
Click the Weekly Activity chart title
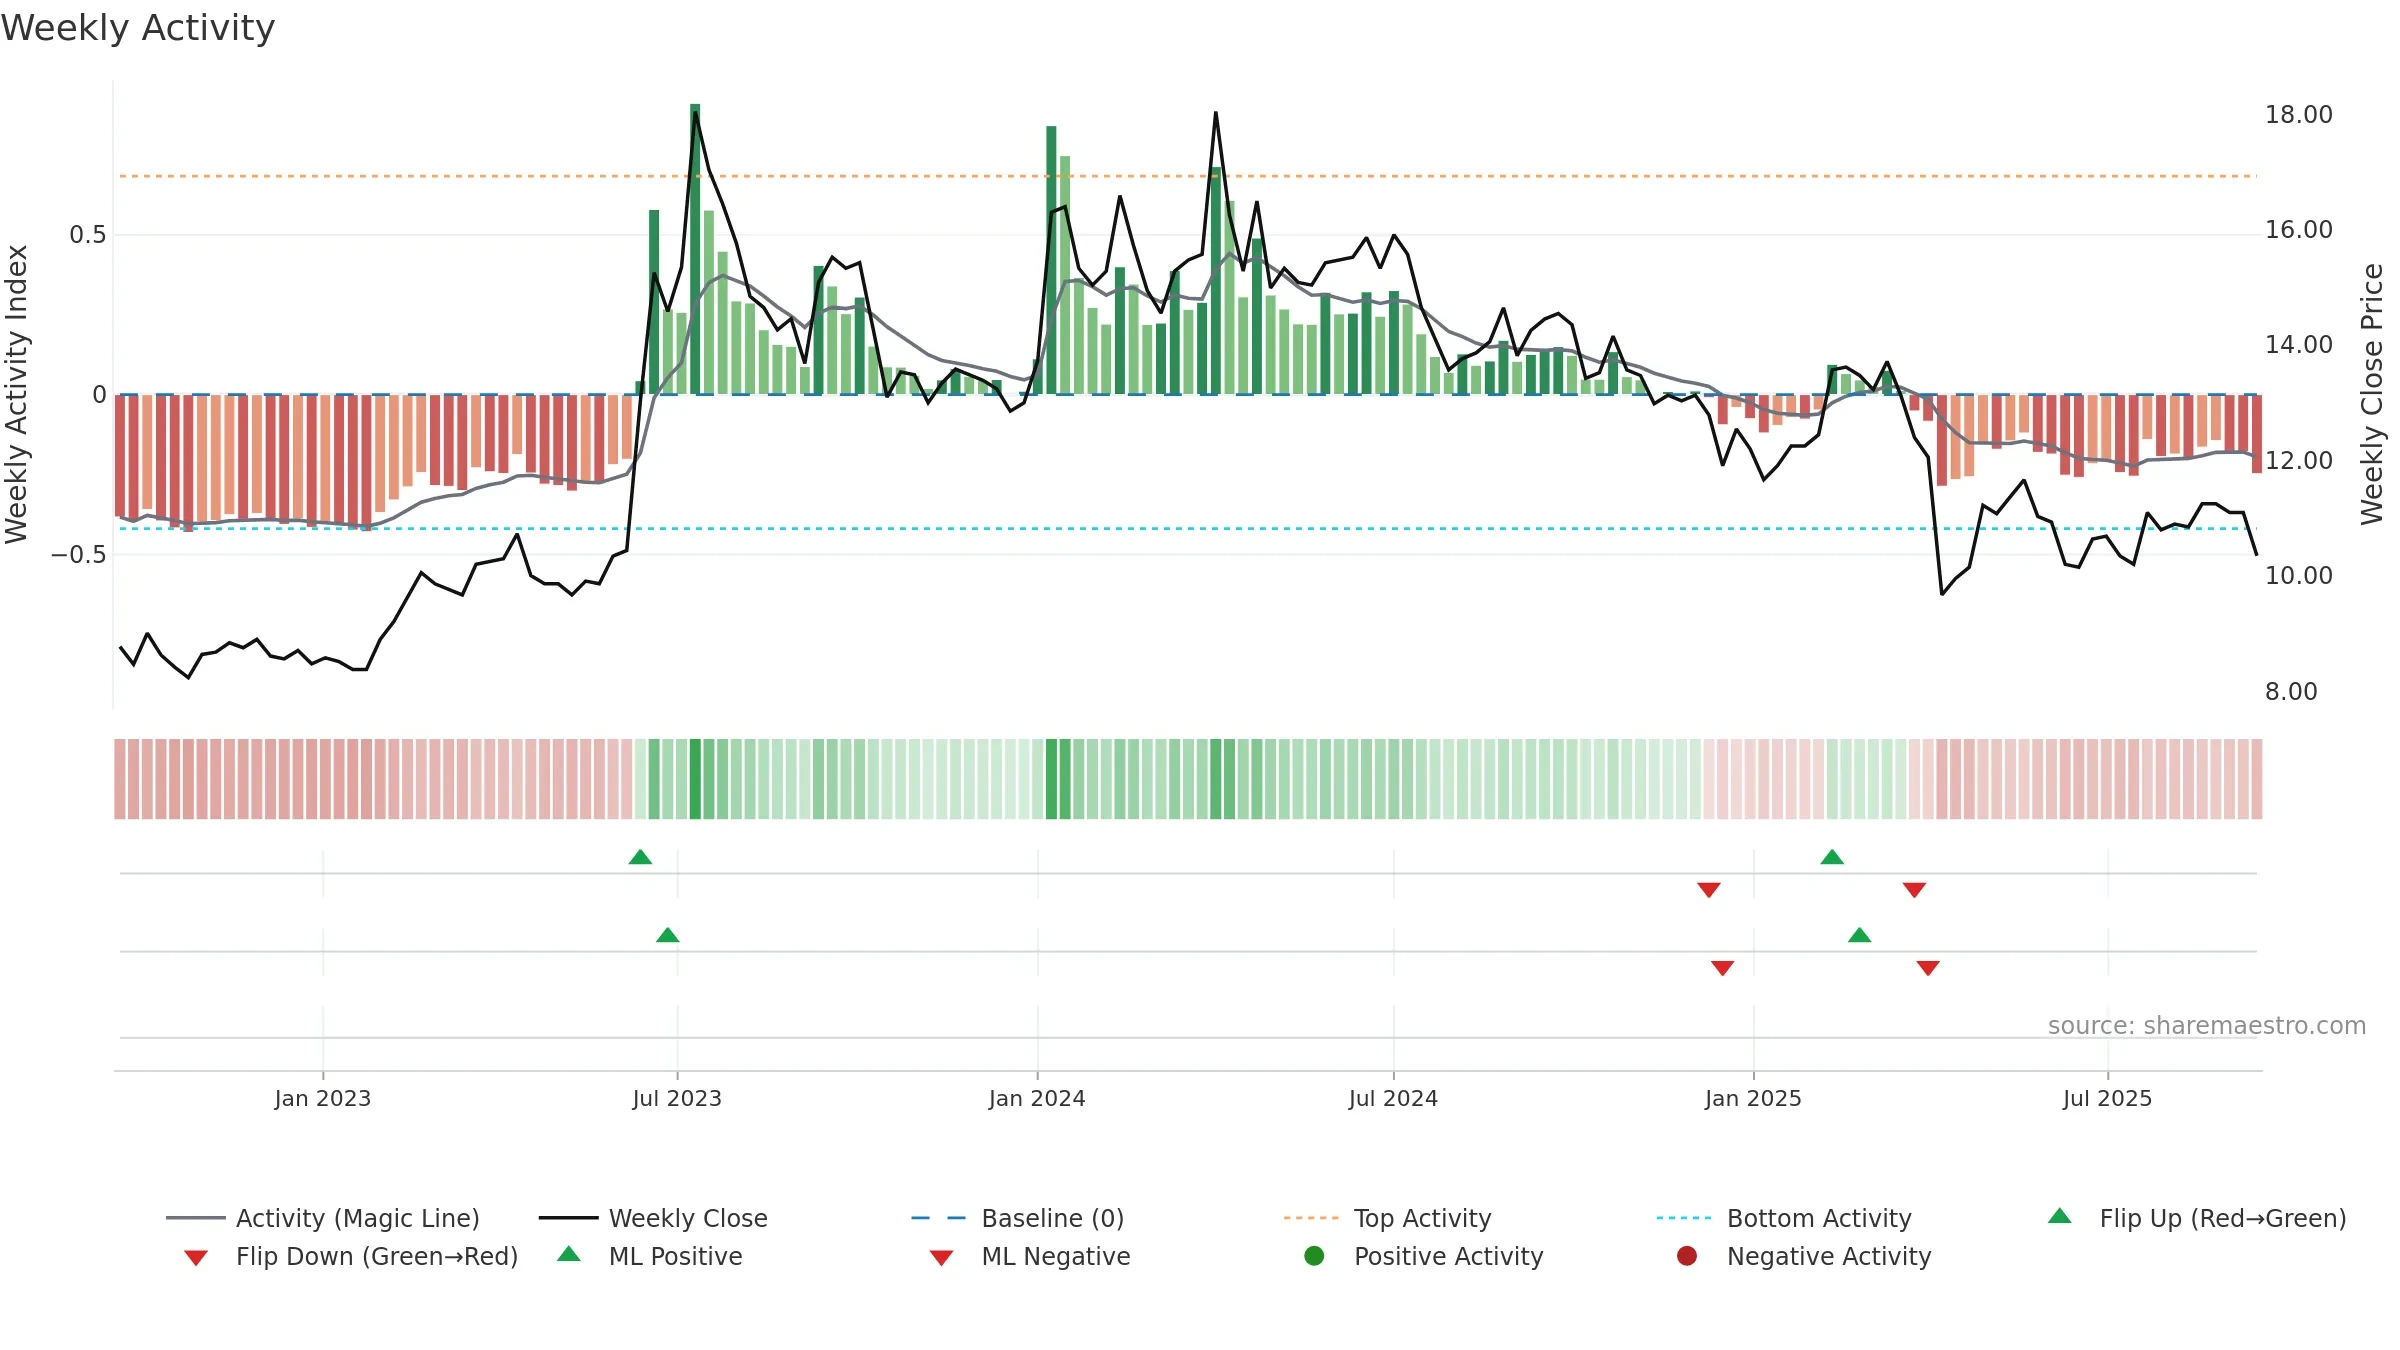tap(138, 28)
